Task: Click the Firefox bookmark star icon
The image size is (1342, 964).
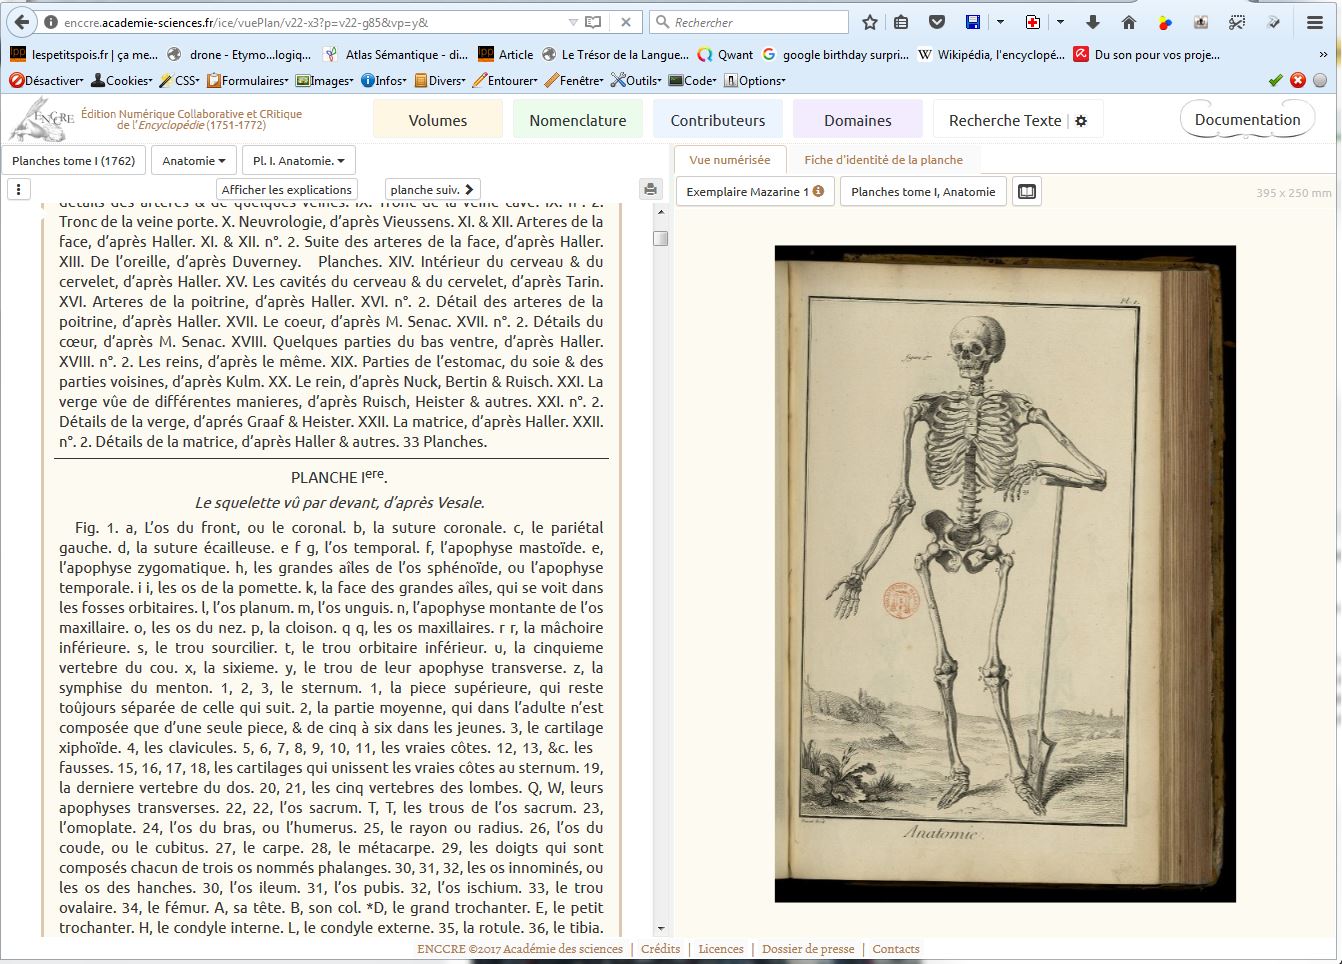Action: pos(870,22)
